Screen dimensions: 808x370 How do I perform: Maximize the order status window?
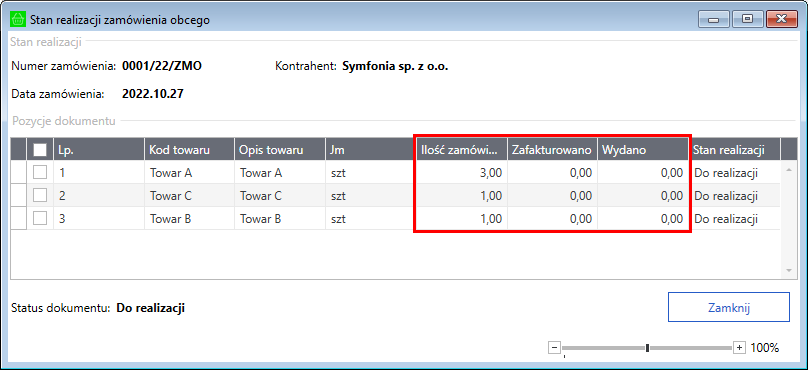pos(747,19)
